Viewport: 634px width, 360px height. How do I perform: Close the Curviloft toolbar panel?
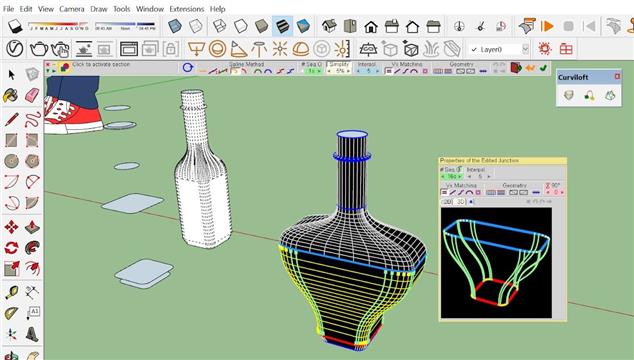tap(617, 76)
